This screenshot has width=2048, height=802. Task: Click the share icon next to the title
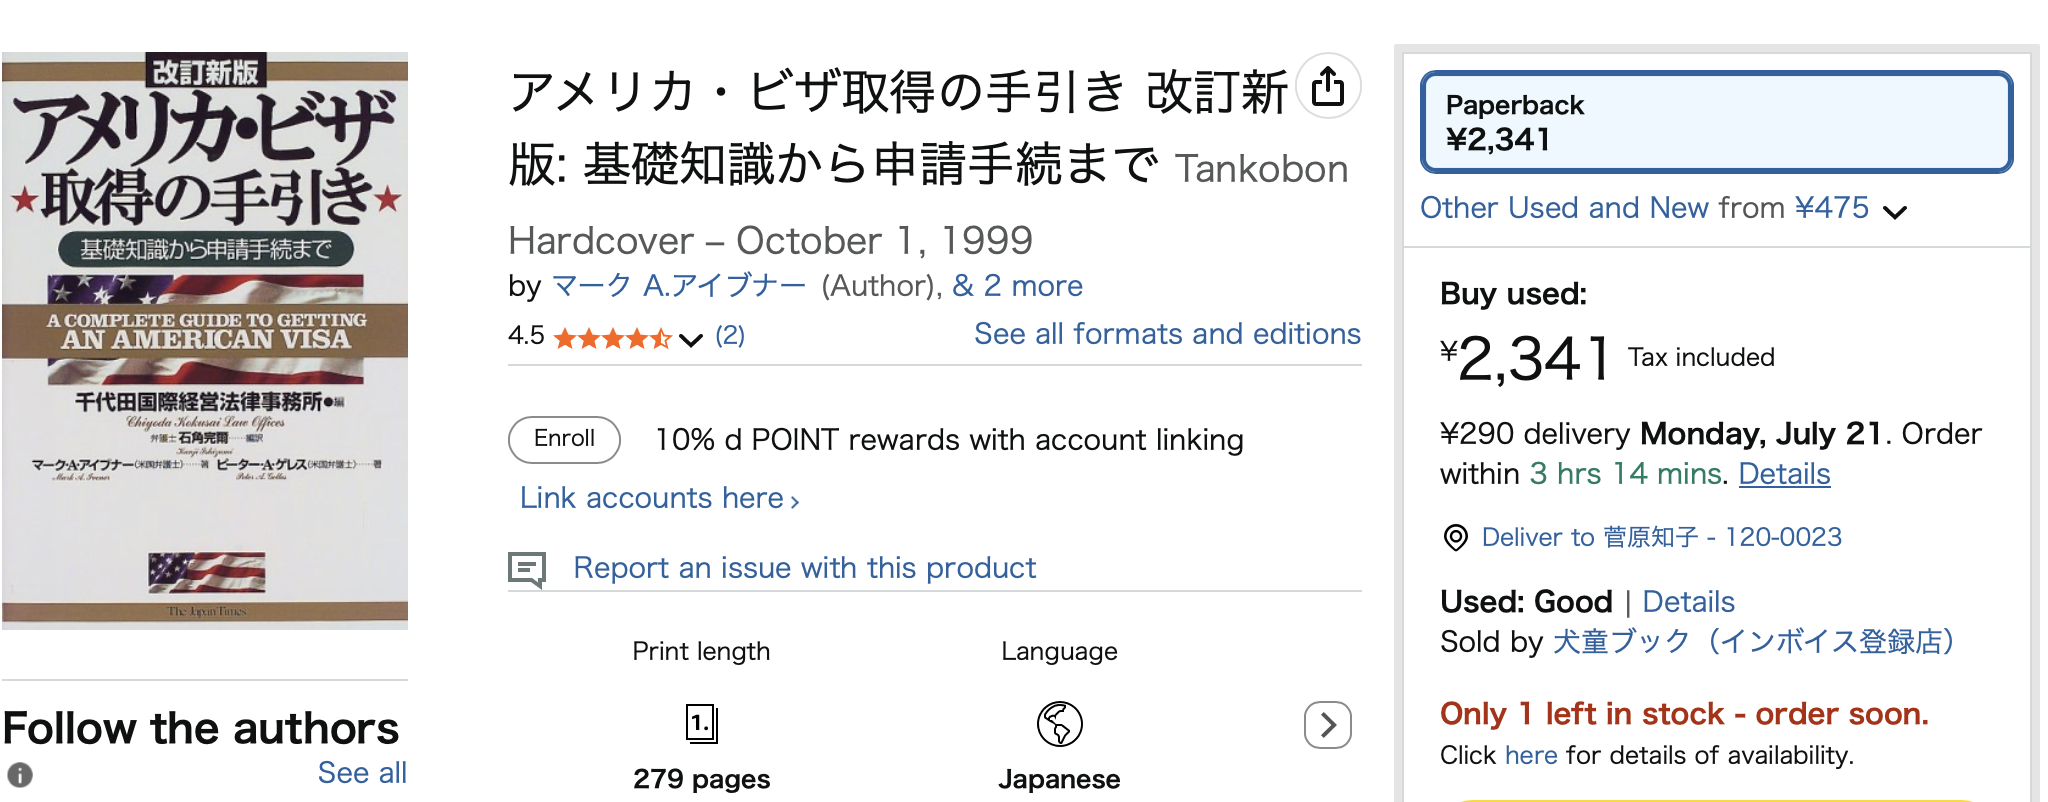(x=1327, y=89)
